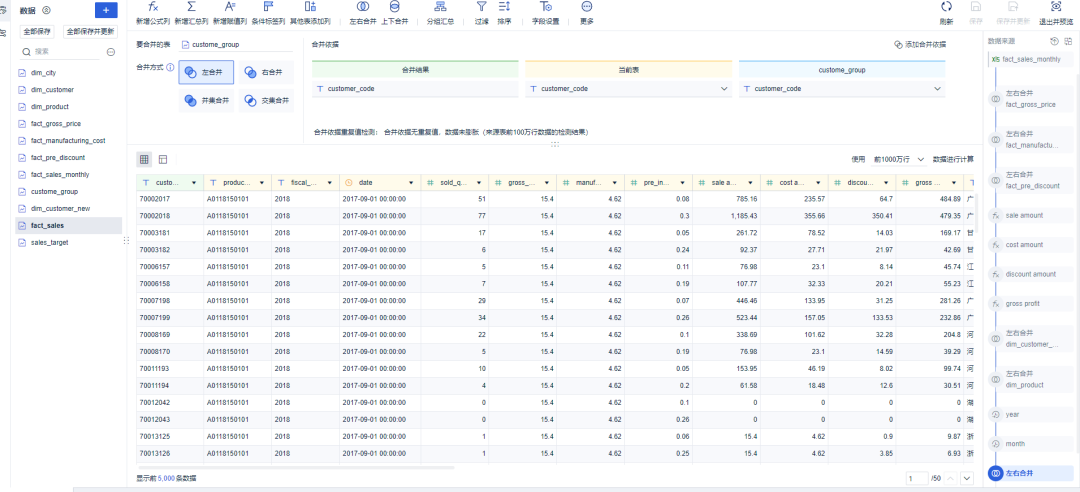Viewport: 1080px width, 492px height.
Task: Open 当前表 customer_code dropdown
Action: point(628,89)
